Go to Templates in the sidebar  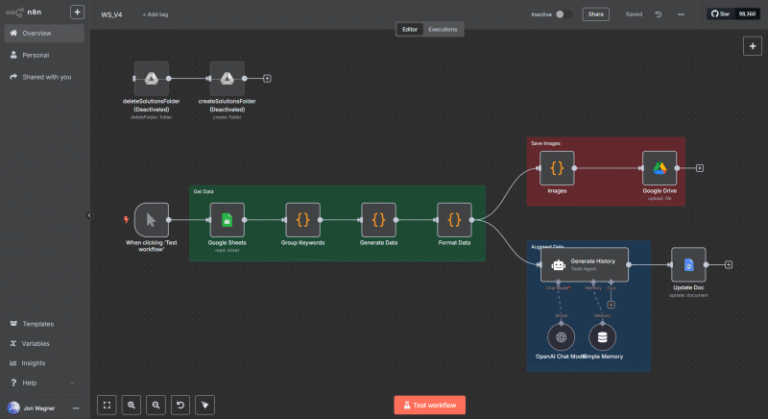pyautogui.click(x=38, y=324)
